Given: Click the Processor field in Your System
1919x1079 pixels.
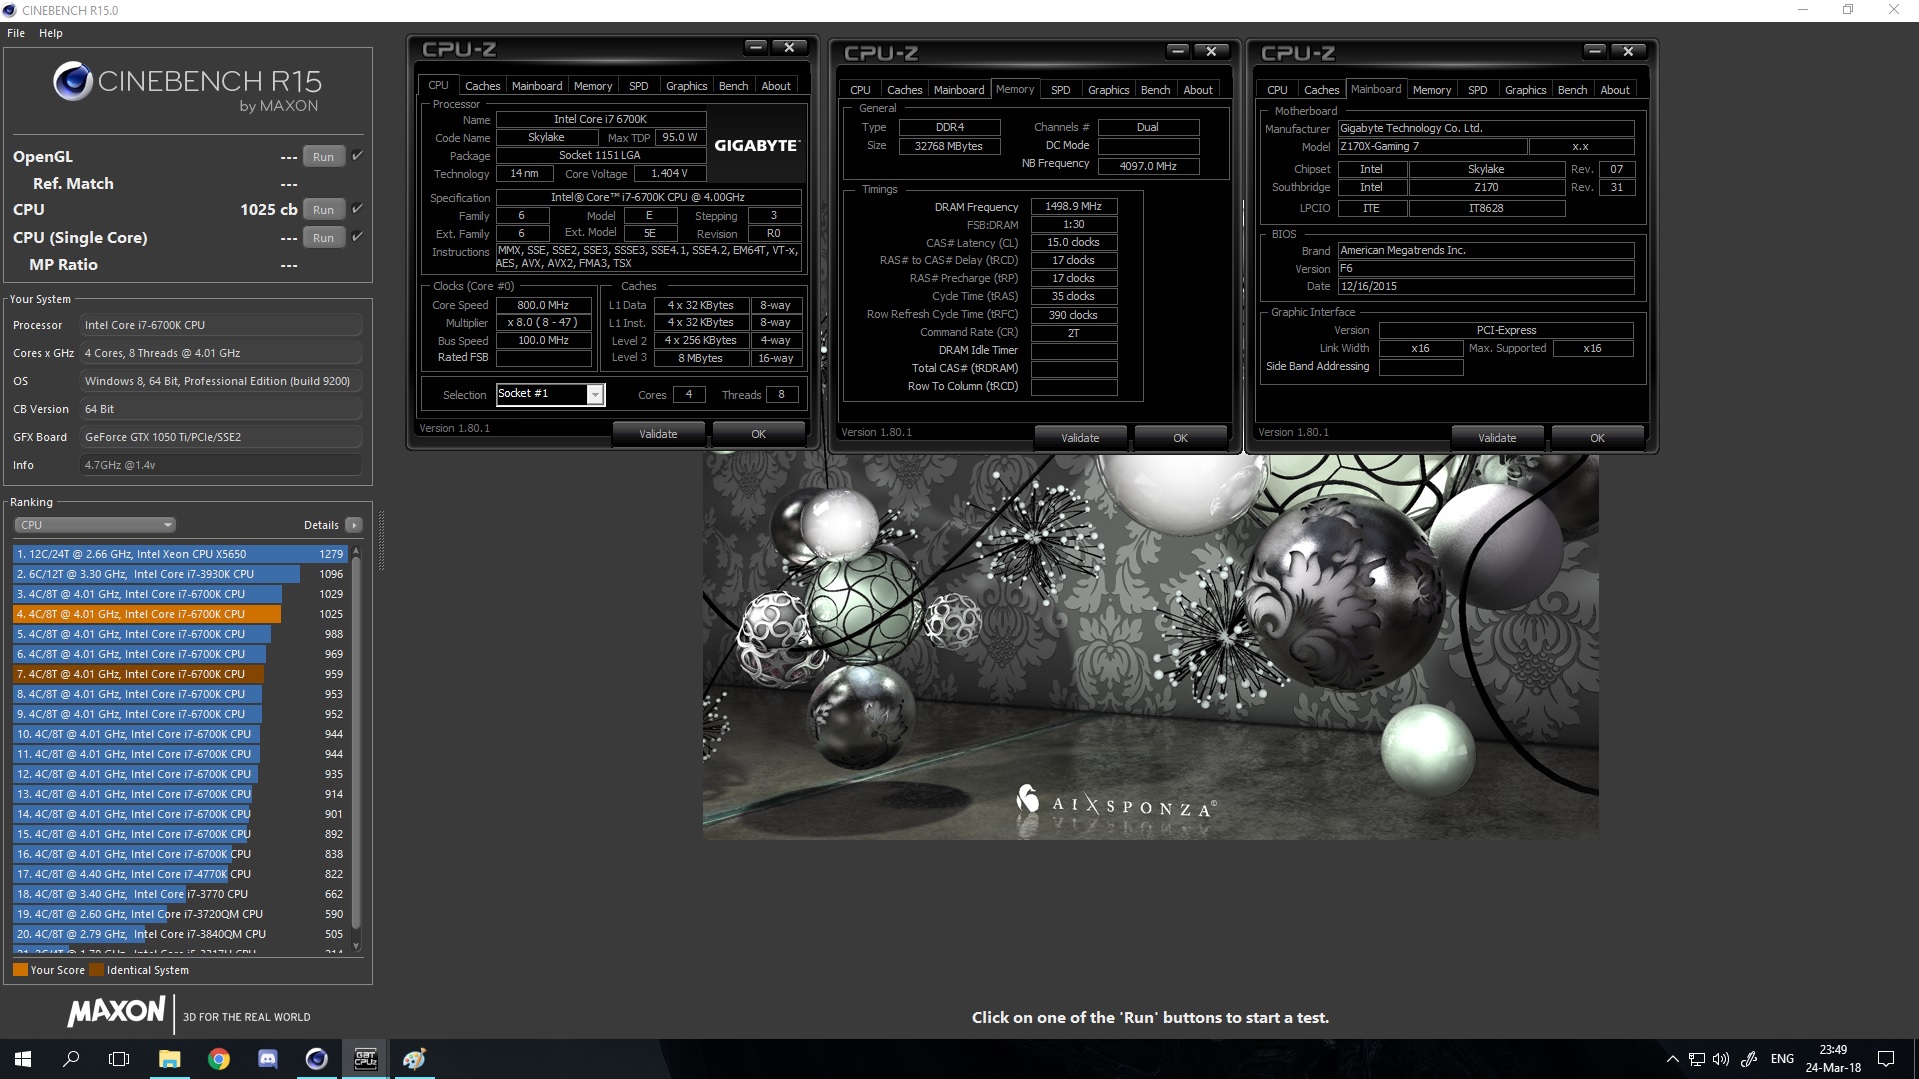Looking at the screenshot, I should click(220, 325).
